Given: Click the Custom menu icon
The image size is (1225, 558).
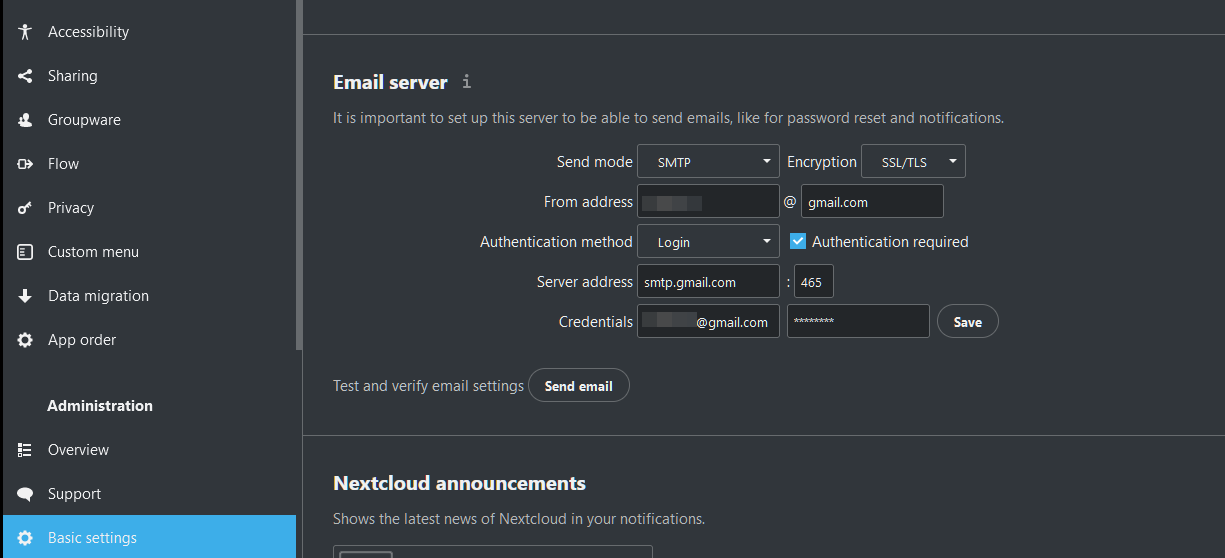Looking at the screenshot, I should [x=25, y=252].
